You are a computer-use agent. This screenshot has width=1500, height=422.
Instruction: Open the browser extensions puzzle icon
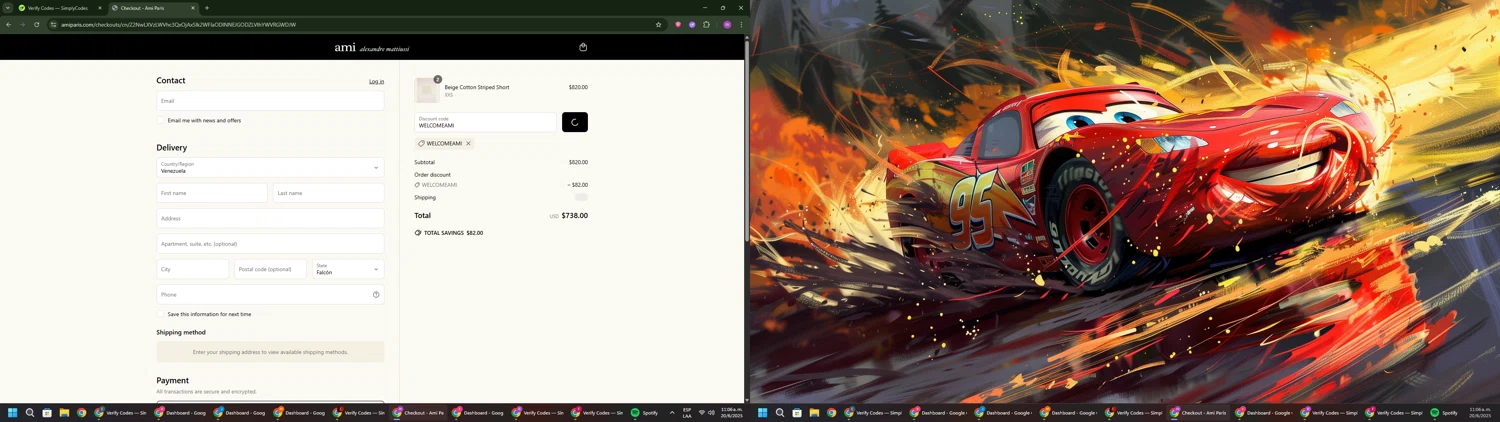pyautogui.click(x=706, y=25)
